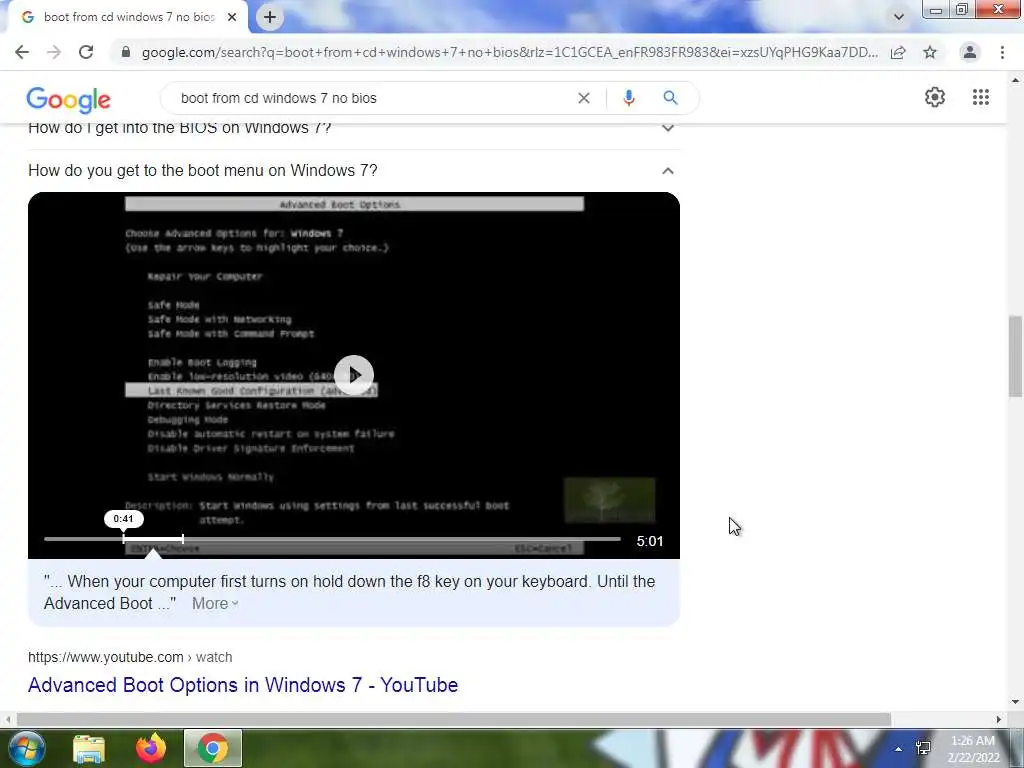This screenshot has width=1024, height=768.
Task: Click the Chrome taskbar icon
Action: [x=213, y=748]
